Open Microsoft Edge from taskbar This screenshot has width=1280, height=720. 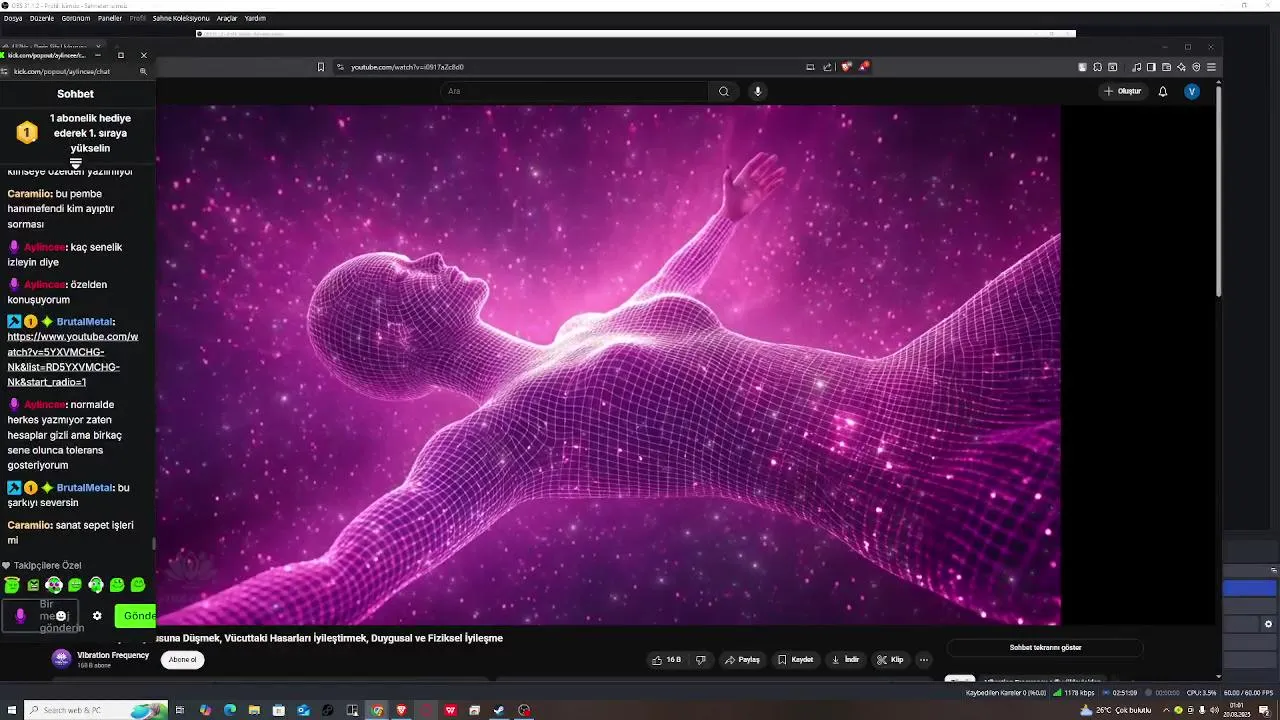click(230, 710)
